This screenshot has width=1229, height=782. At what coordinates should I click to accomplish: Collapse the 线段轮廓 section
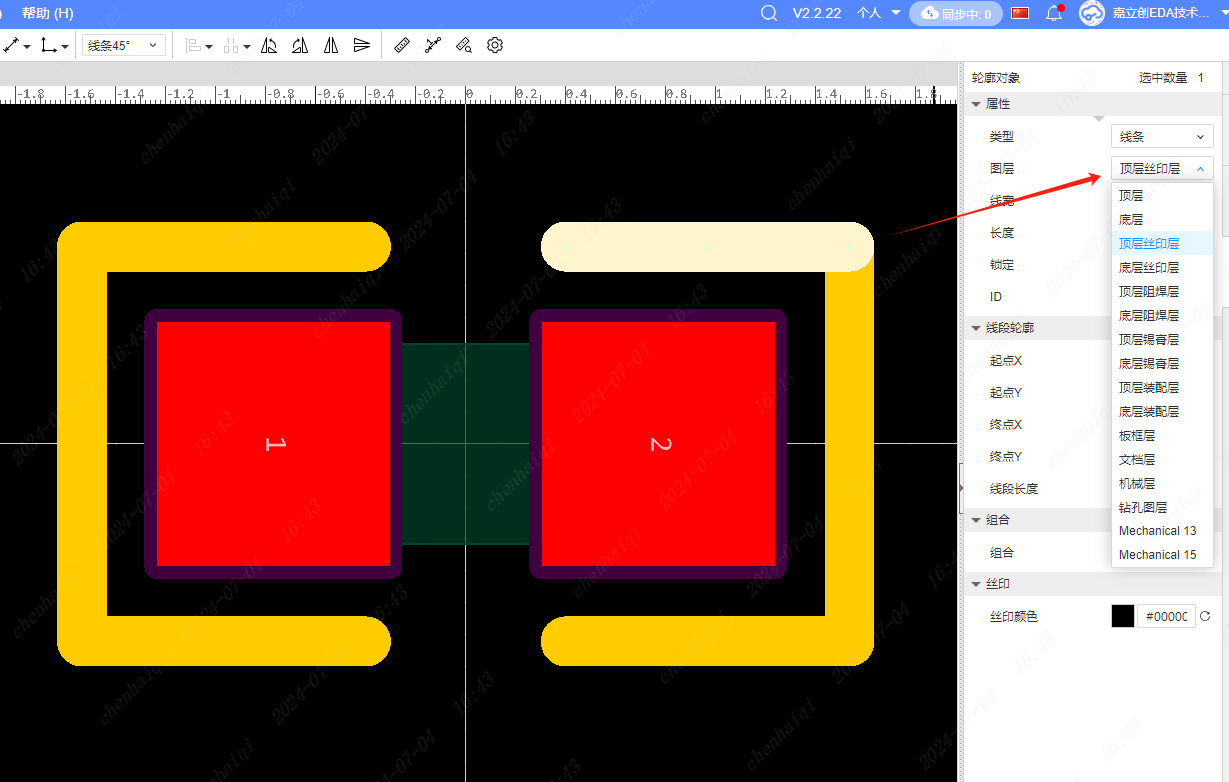(x=976, y=328)
